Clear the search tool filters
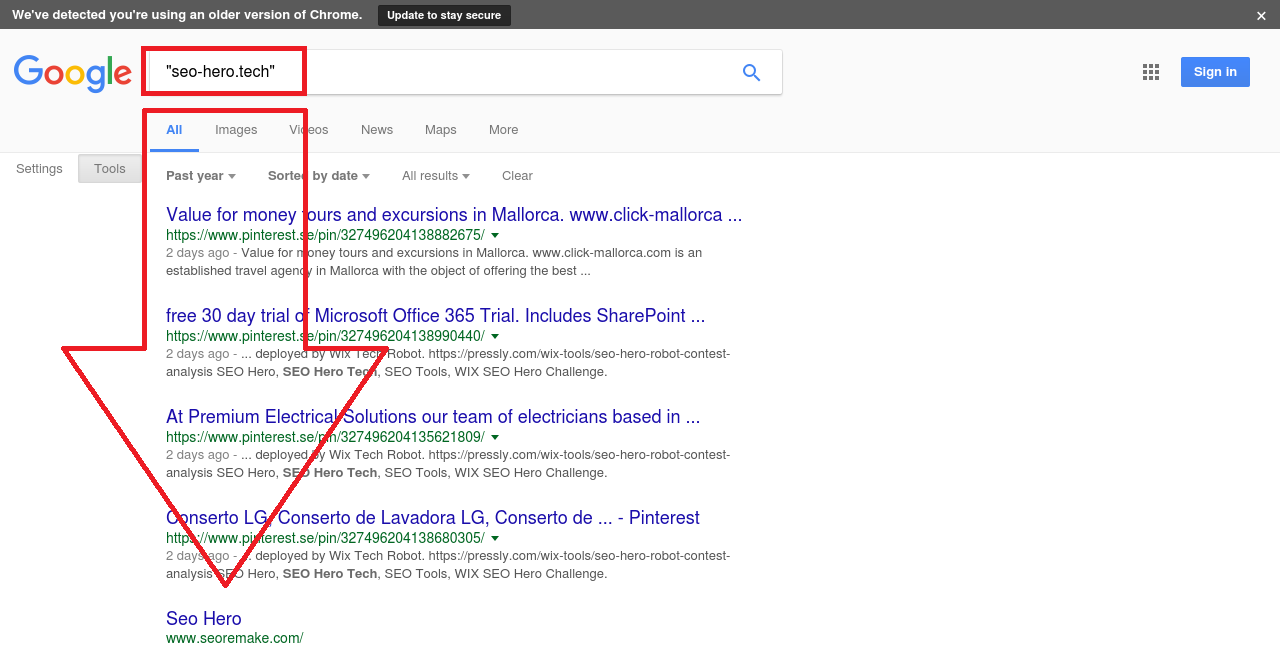 [517, 176]
